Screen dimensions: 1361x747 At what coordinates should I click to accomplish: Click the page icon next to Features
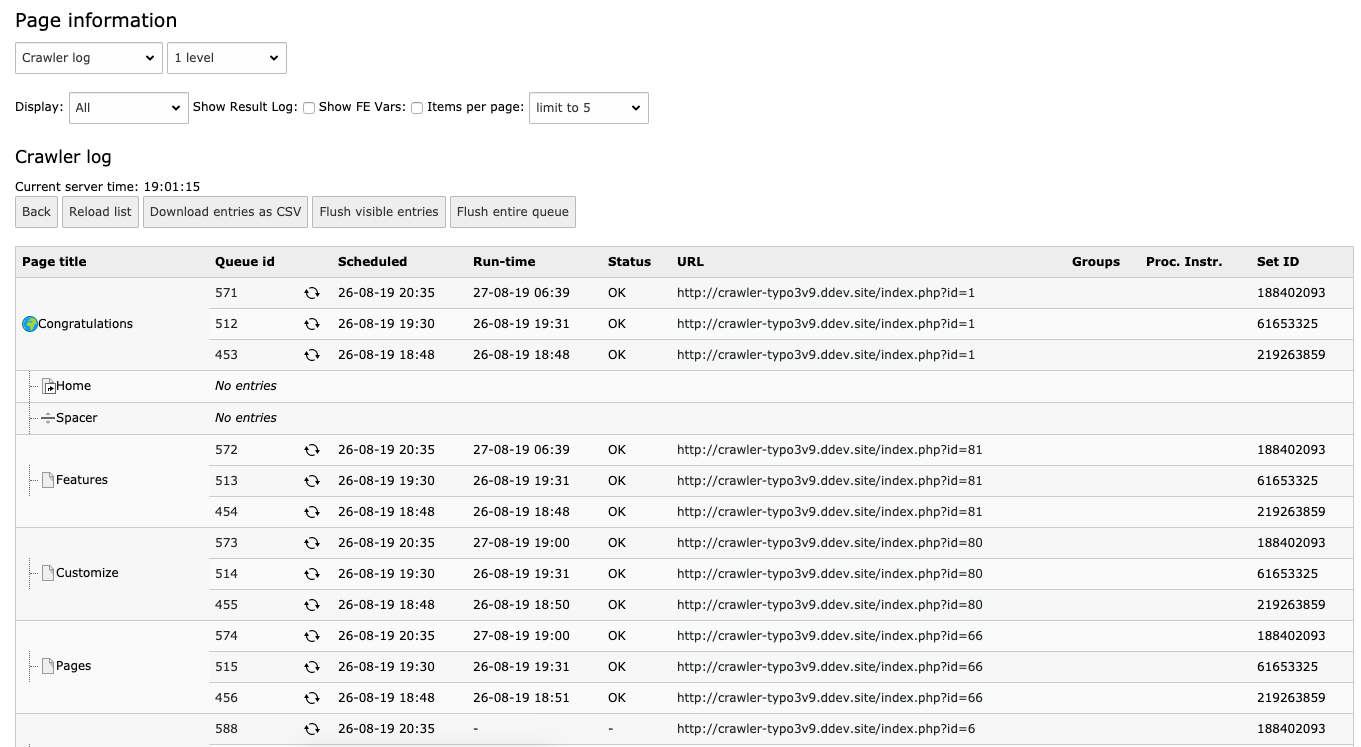(48, 480)
